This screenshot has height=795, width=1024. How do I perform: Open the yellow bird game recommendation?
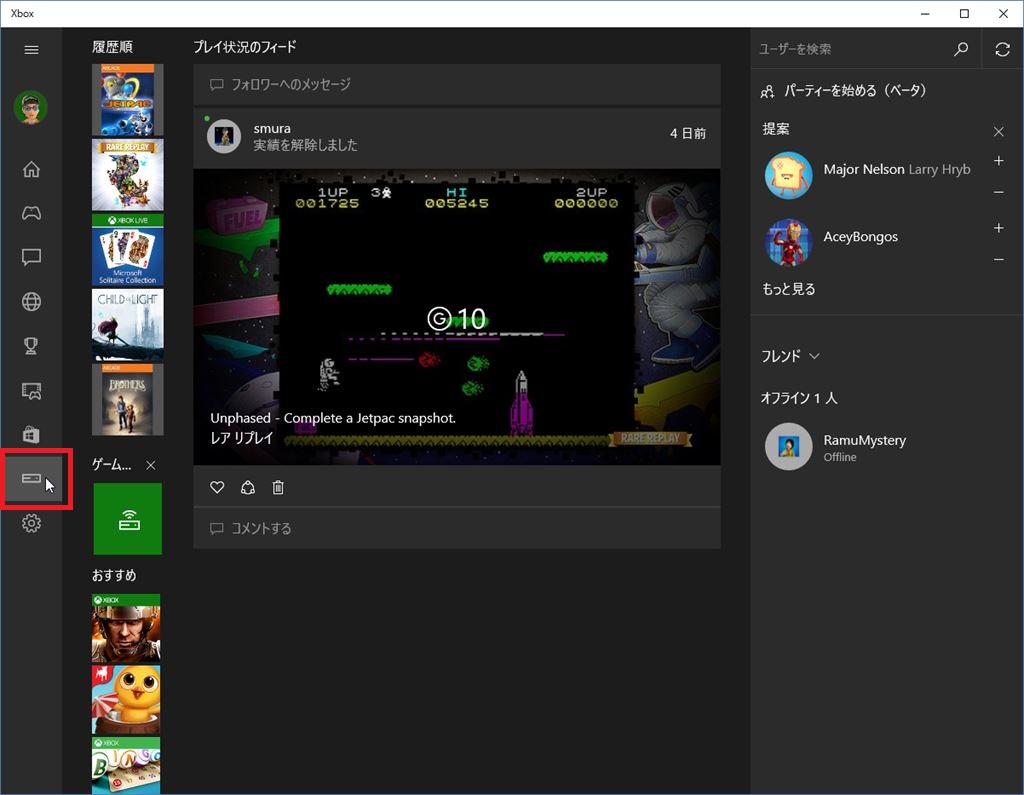(126, 700)
